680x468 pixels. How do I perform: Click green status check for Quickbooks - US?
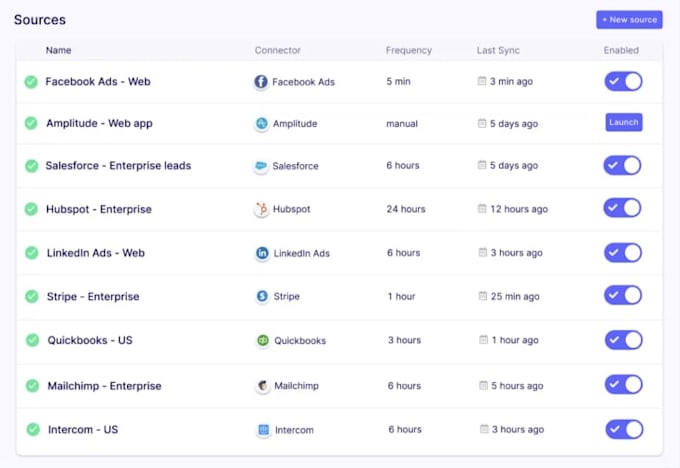[32, 340]
